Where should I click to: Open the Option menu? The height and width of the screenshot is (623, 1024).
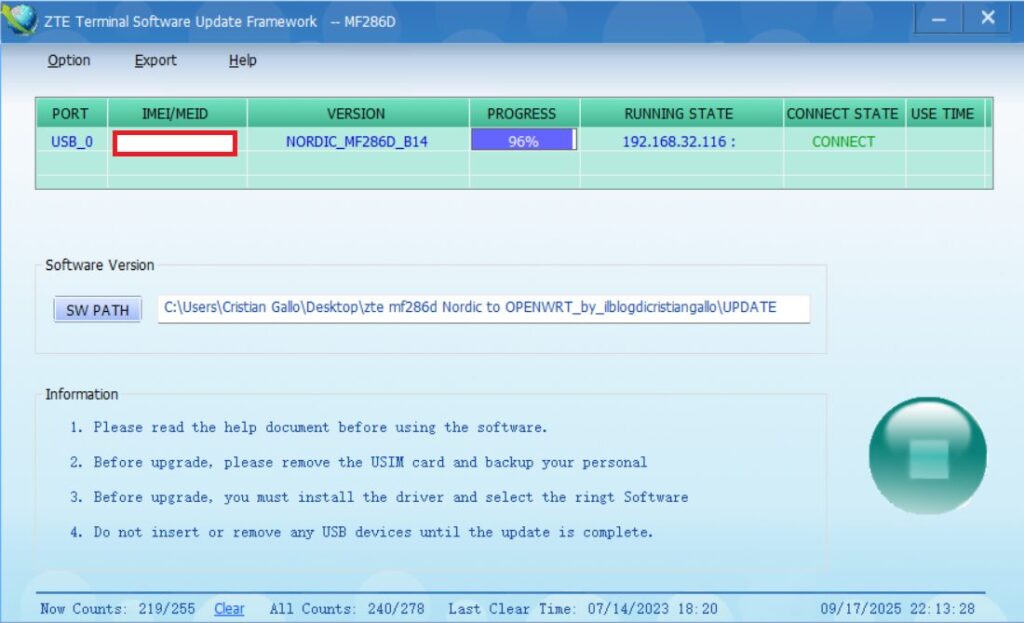click(69, 61)
